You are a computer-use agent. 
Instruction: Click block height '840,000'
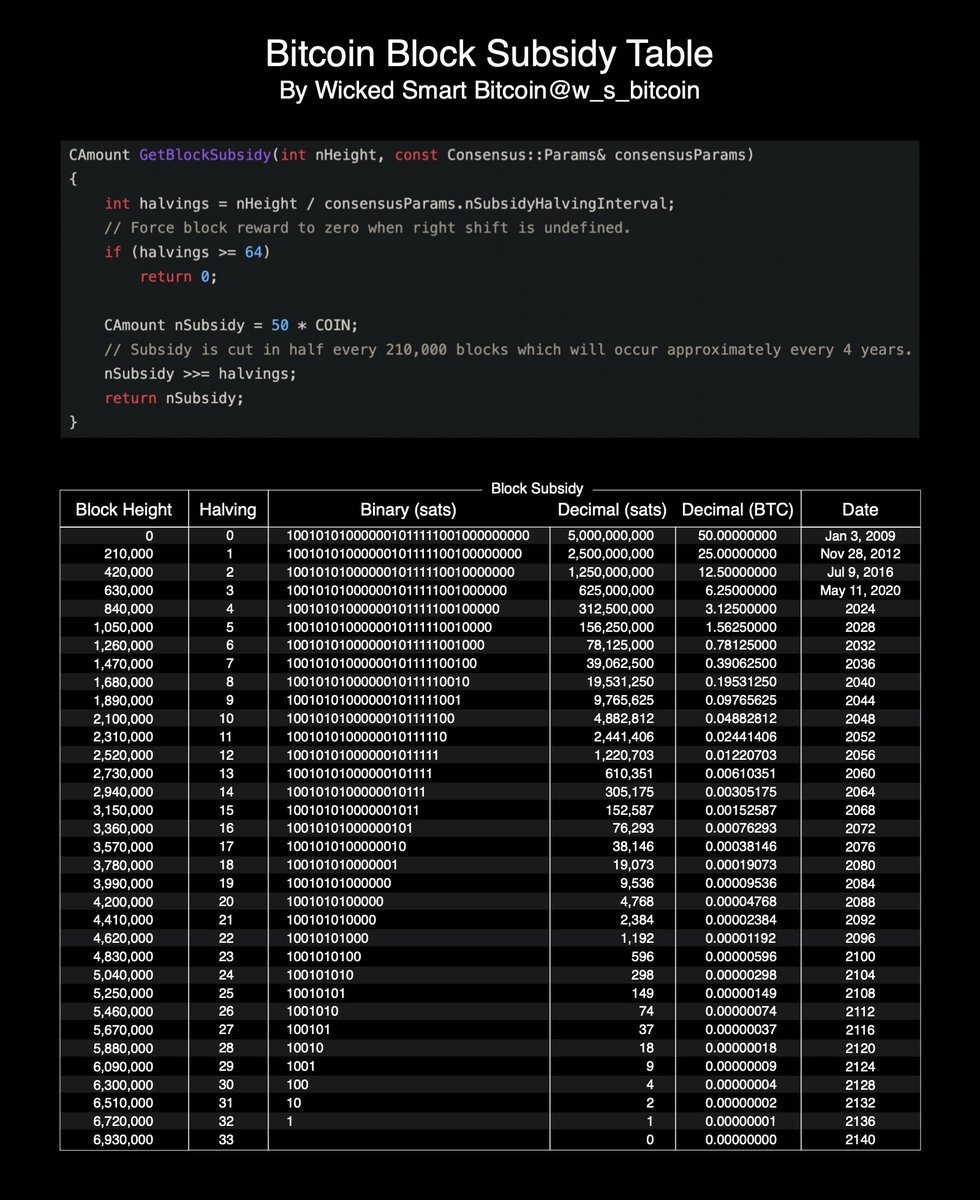tap(128, 609)
